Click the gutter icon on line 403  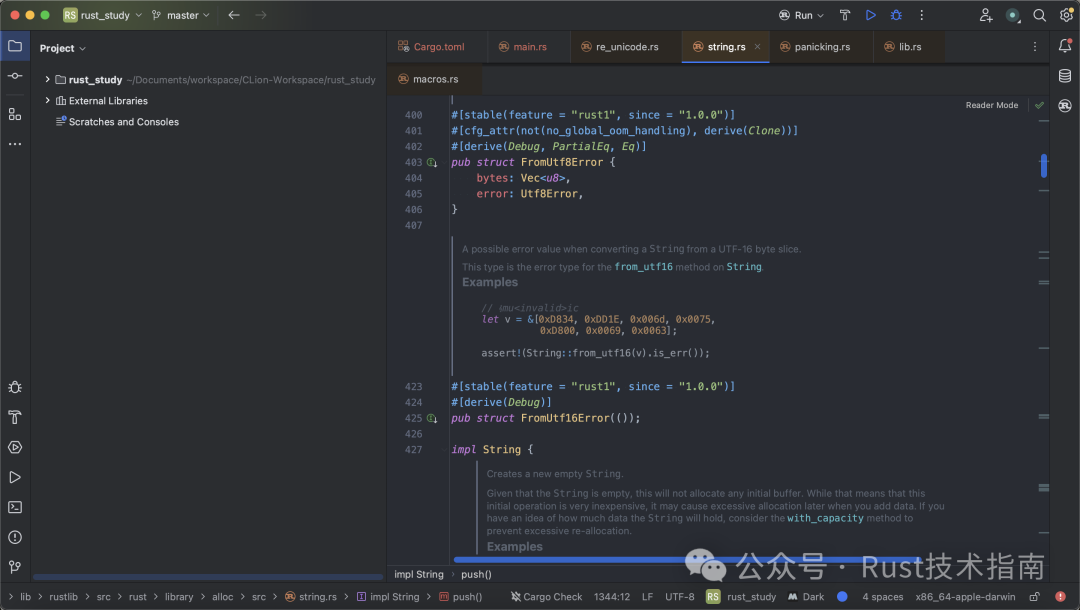click(x=432, y=162)
